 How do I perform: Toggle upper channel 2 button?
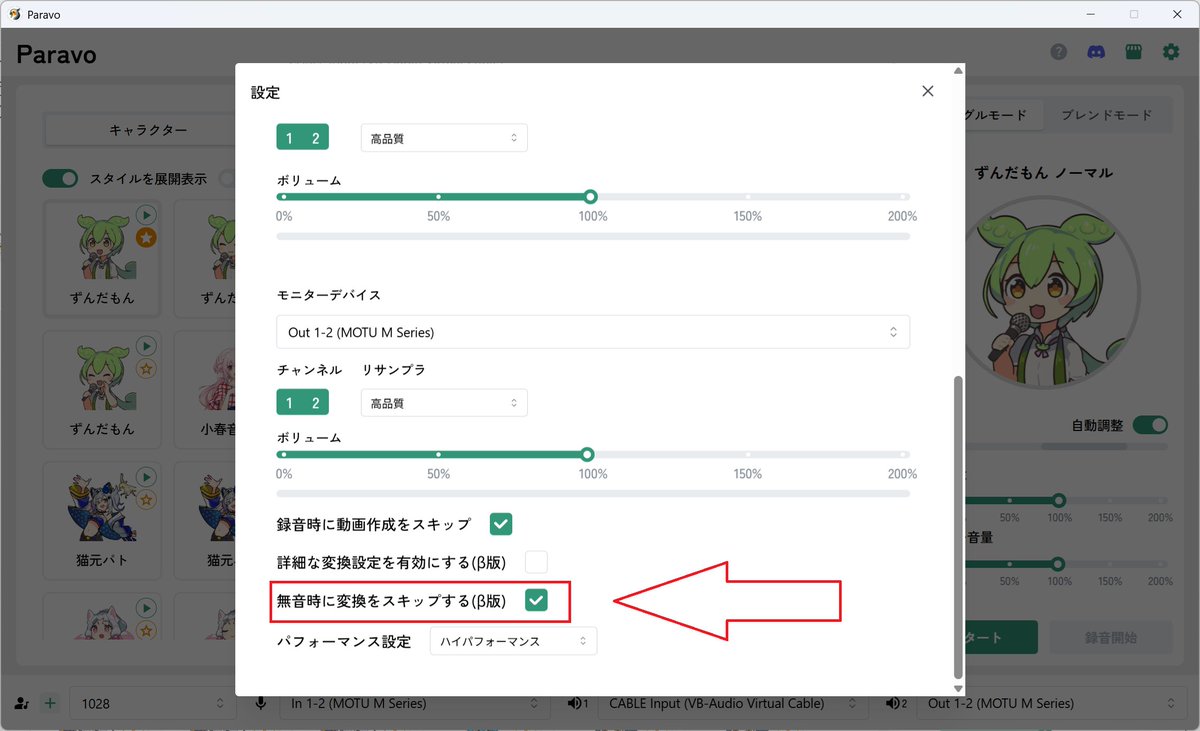coord(316,138)
